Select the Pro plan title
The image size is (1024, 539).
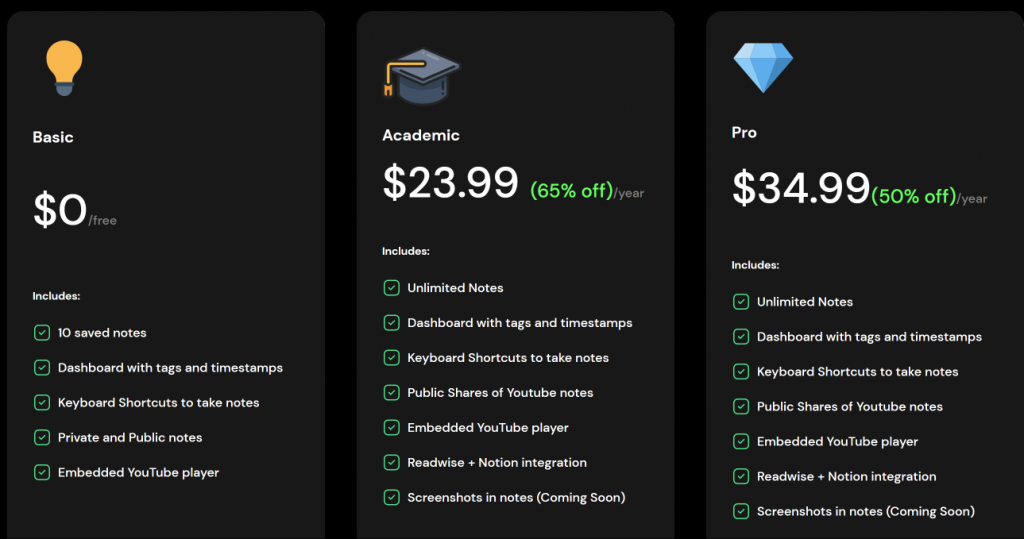click(x=744, y=132)
